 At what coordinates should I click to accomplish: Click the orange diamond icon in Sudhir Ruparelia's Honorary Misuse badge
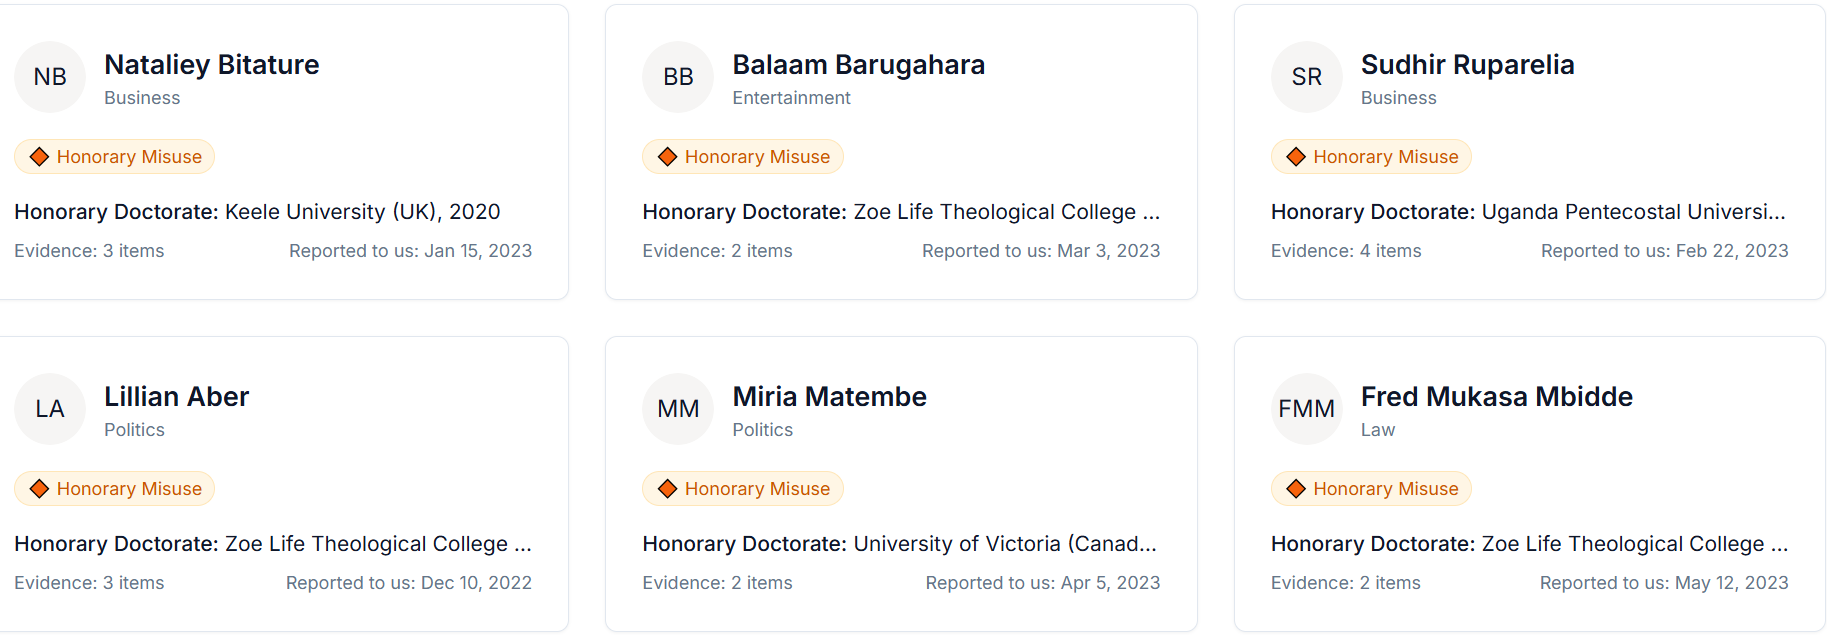click(1296, 157)
